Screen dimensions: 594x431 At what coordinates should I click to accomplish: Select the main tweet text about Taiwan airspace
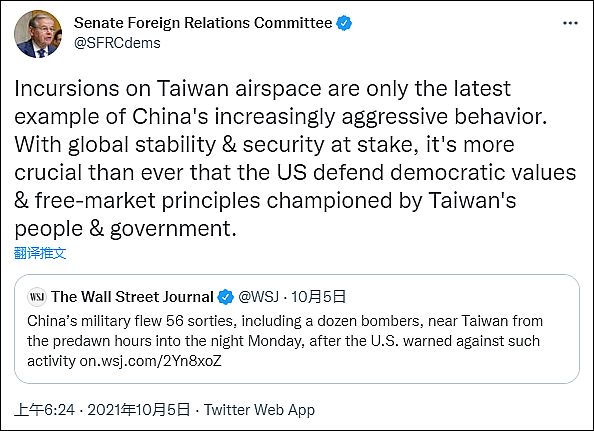point(295,158)
